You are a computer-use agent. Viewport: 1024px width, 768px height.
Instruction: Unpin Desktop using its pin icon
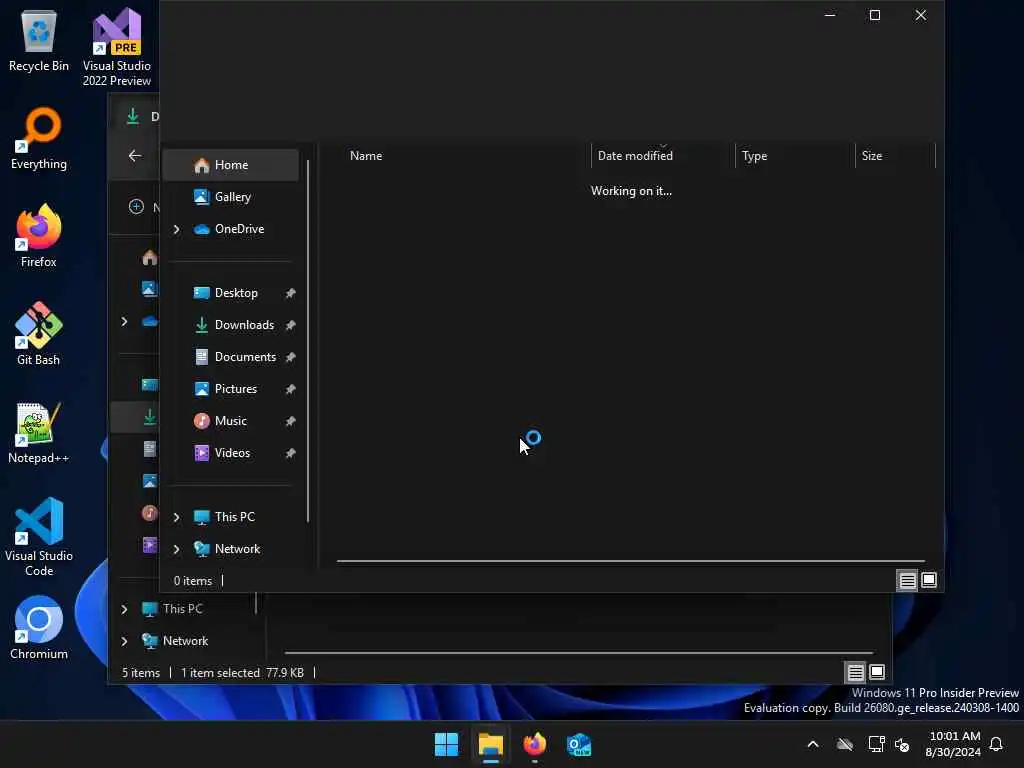(x=291, y=293)
